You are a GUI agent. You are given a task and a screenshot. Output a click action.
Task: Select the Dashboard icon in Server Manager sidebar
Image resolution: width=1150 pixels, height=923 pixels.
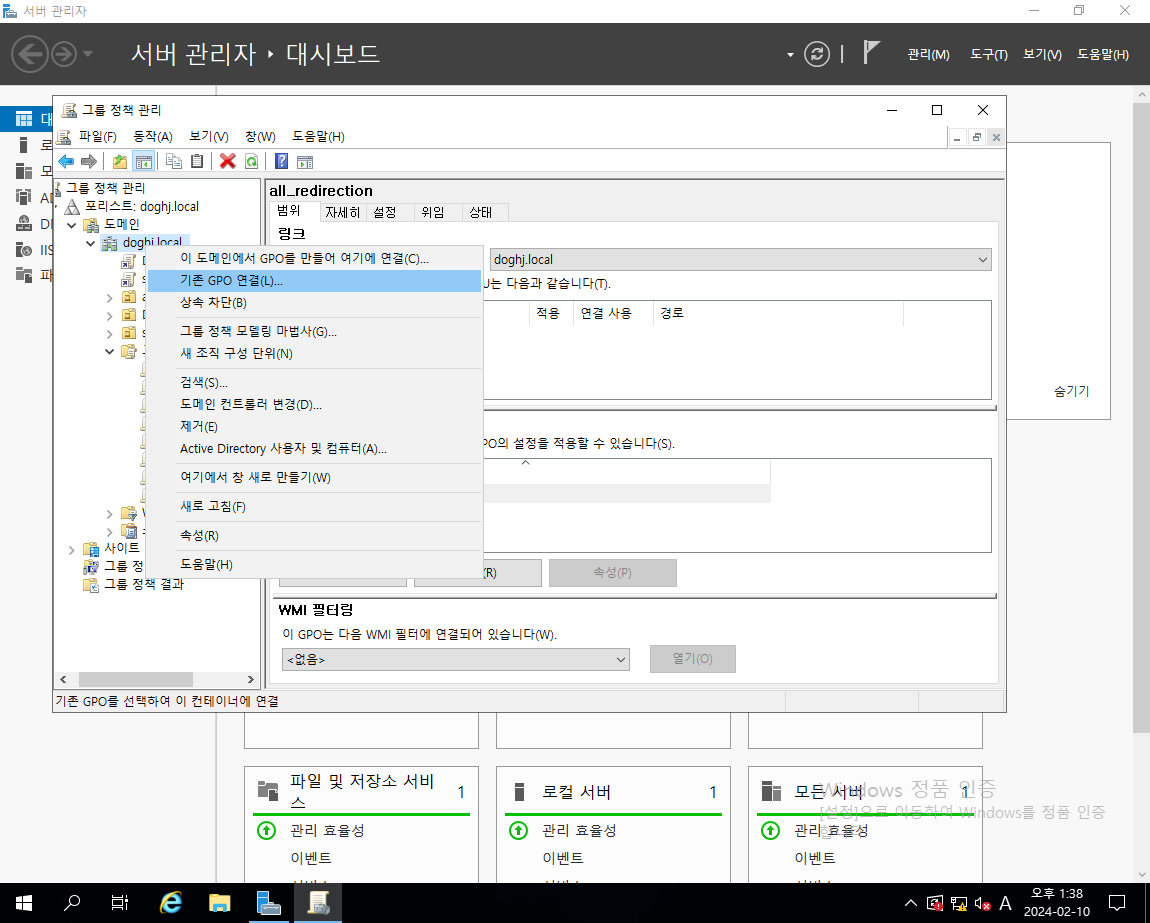coord(24,119)
